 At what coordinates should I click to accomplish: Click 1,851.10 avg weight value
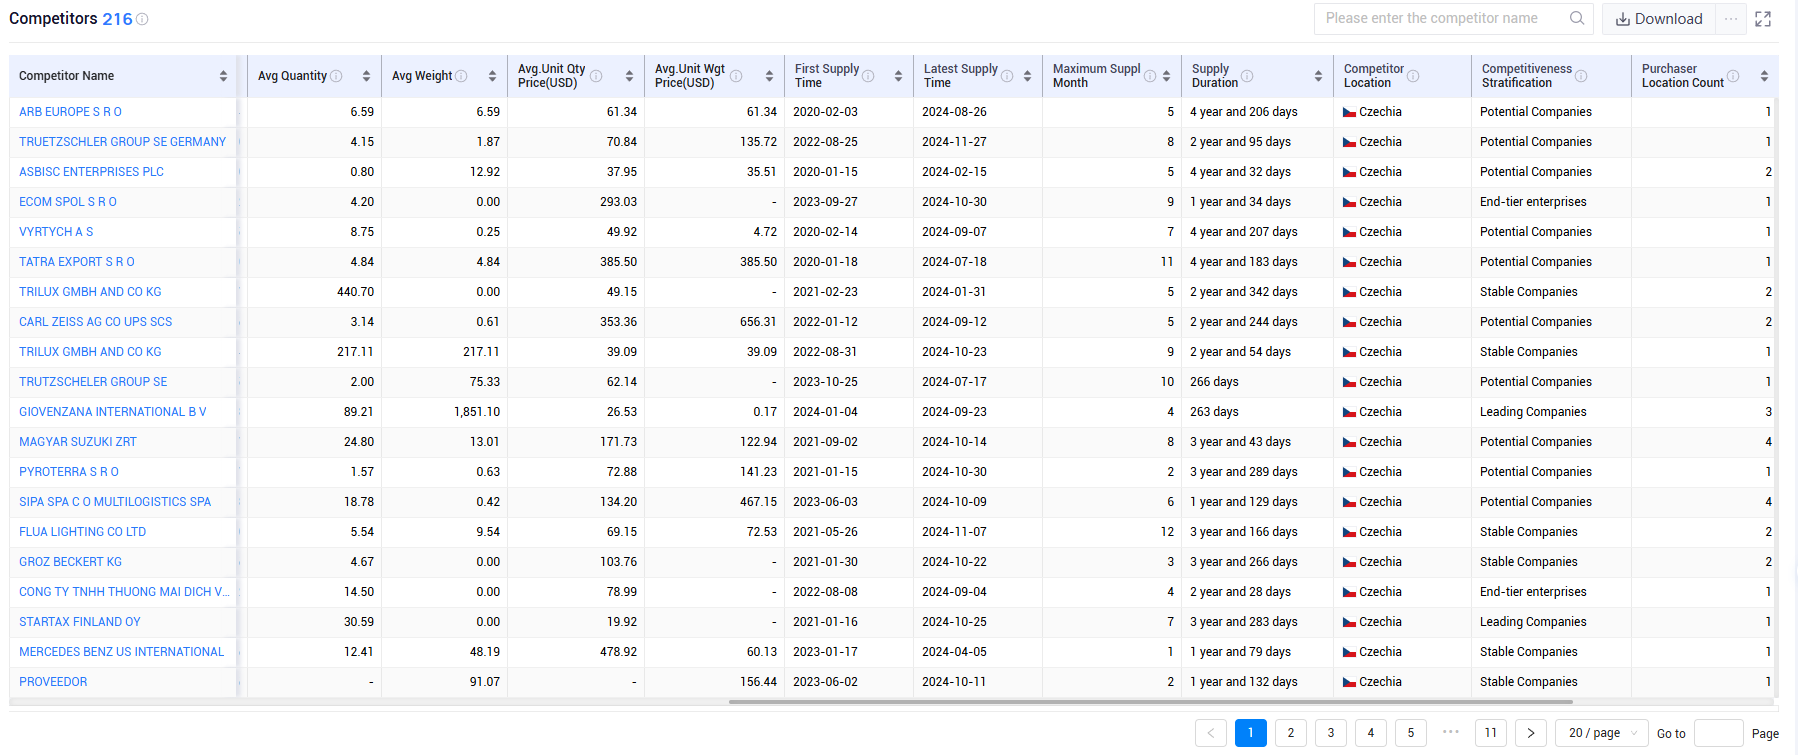pos(477,412)
